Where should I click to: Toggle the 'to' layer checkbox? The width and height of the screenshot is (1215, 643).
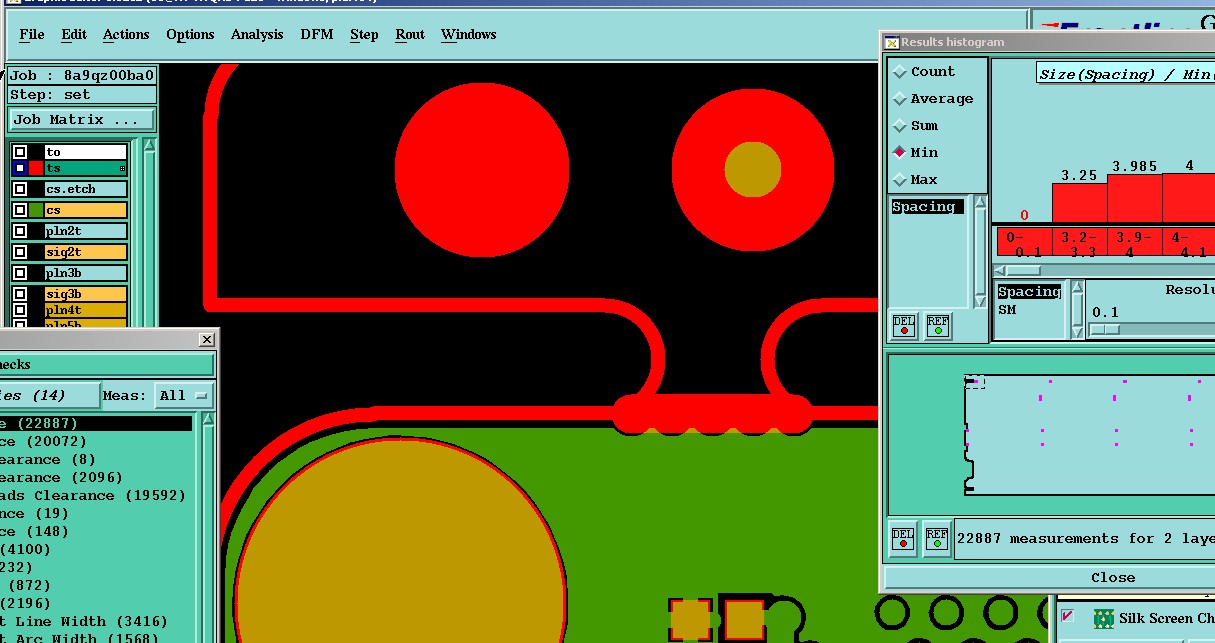pos(20,152)
